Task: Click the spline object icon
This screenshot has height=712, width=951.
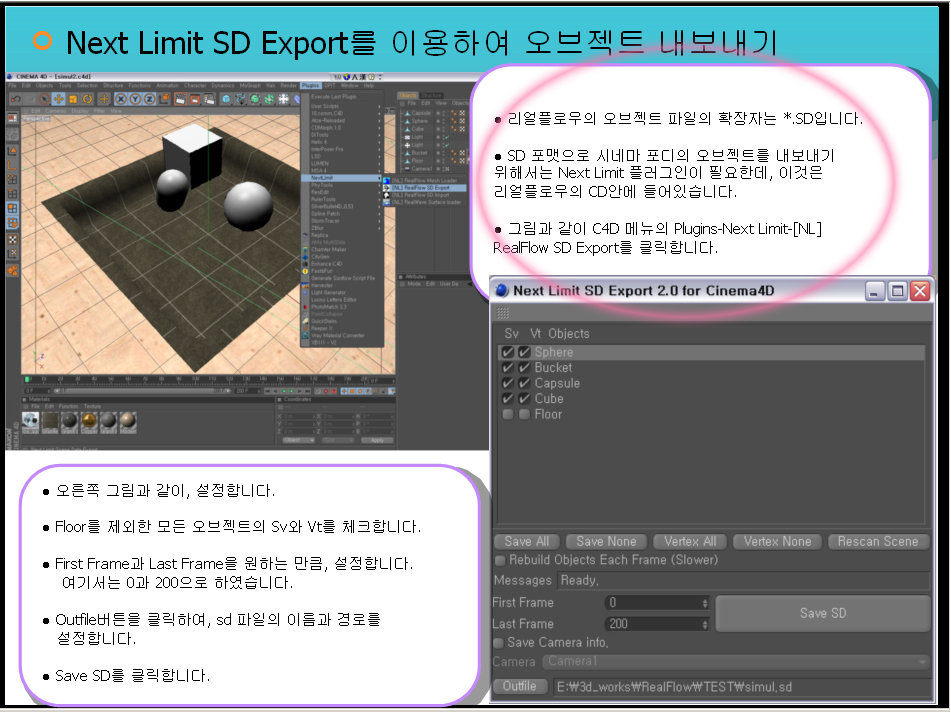Action: point(240,99)
